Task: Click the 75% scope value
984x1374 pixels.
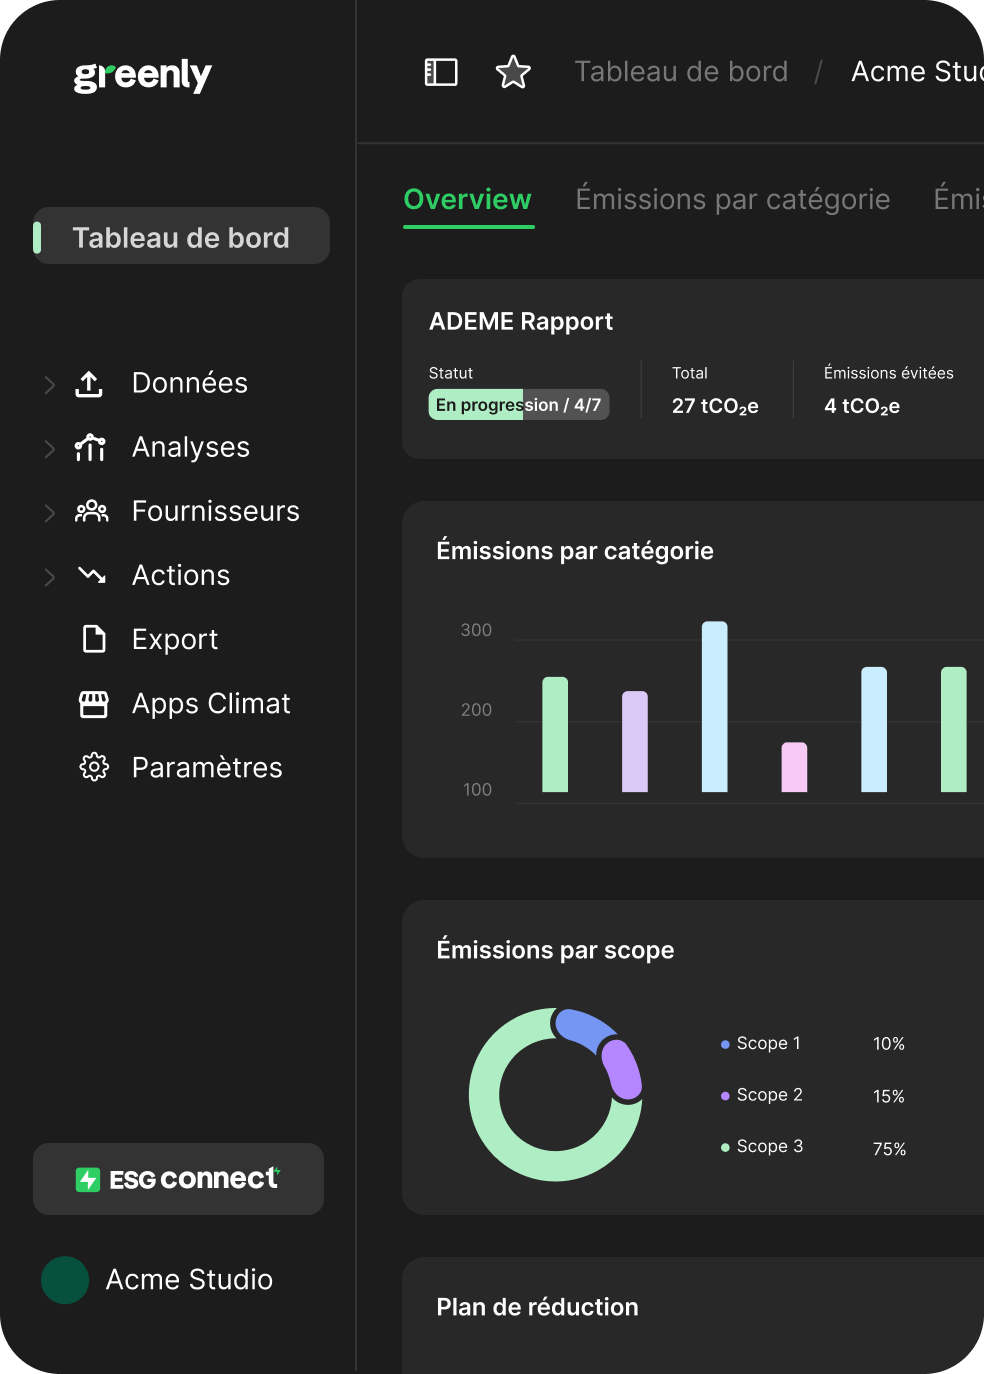Action: [889, 1149]
